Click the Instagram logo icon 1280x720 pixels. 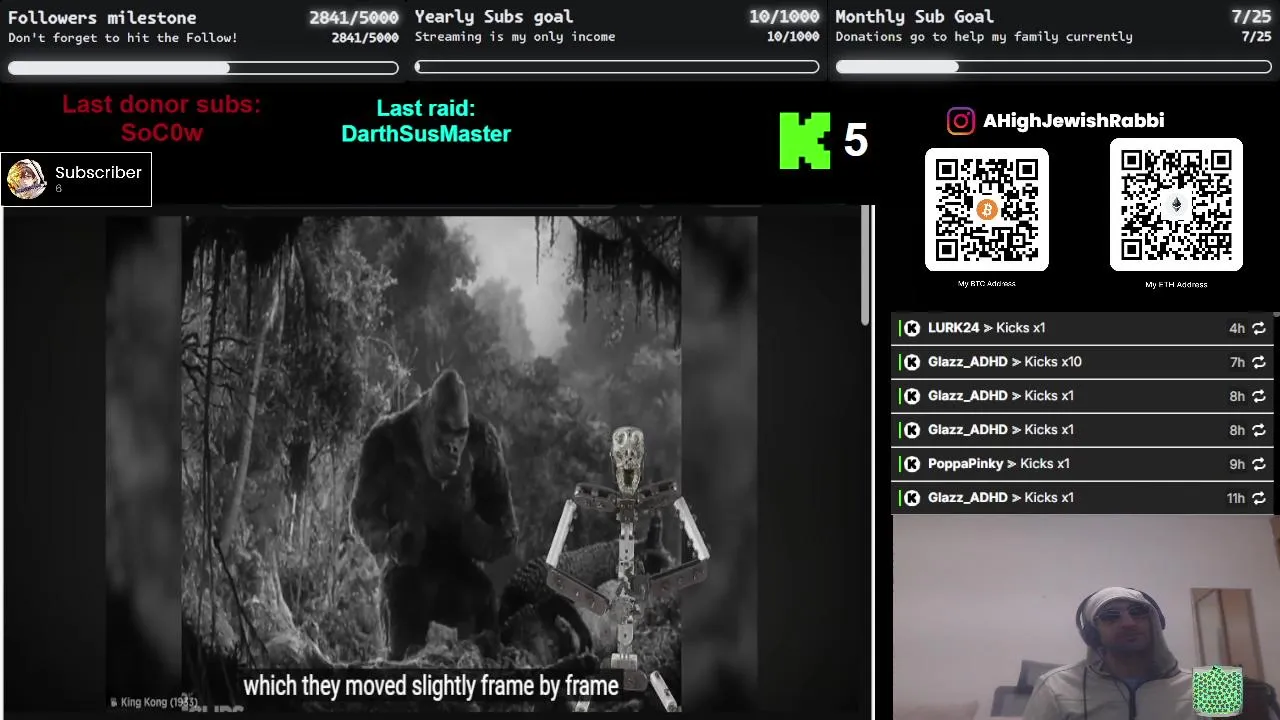(x=960, y=121)
